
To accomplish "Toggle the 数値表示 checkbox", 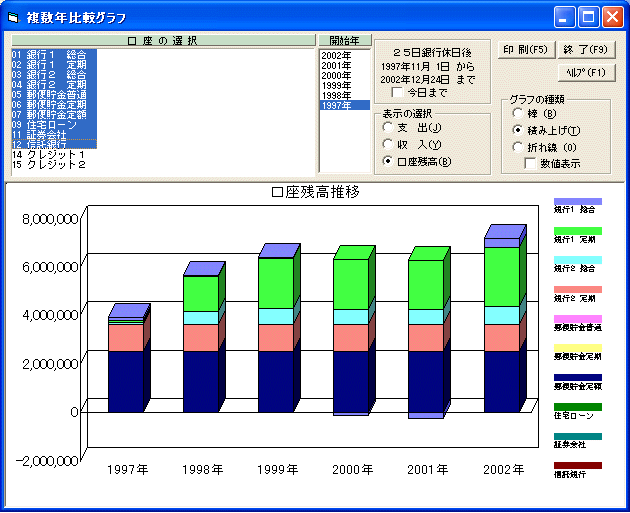I will [x=531, y=163].
